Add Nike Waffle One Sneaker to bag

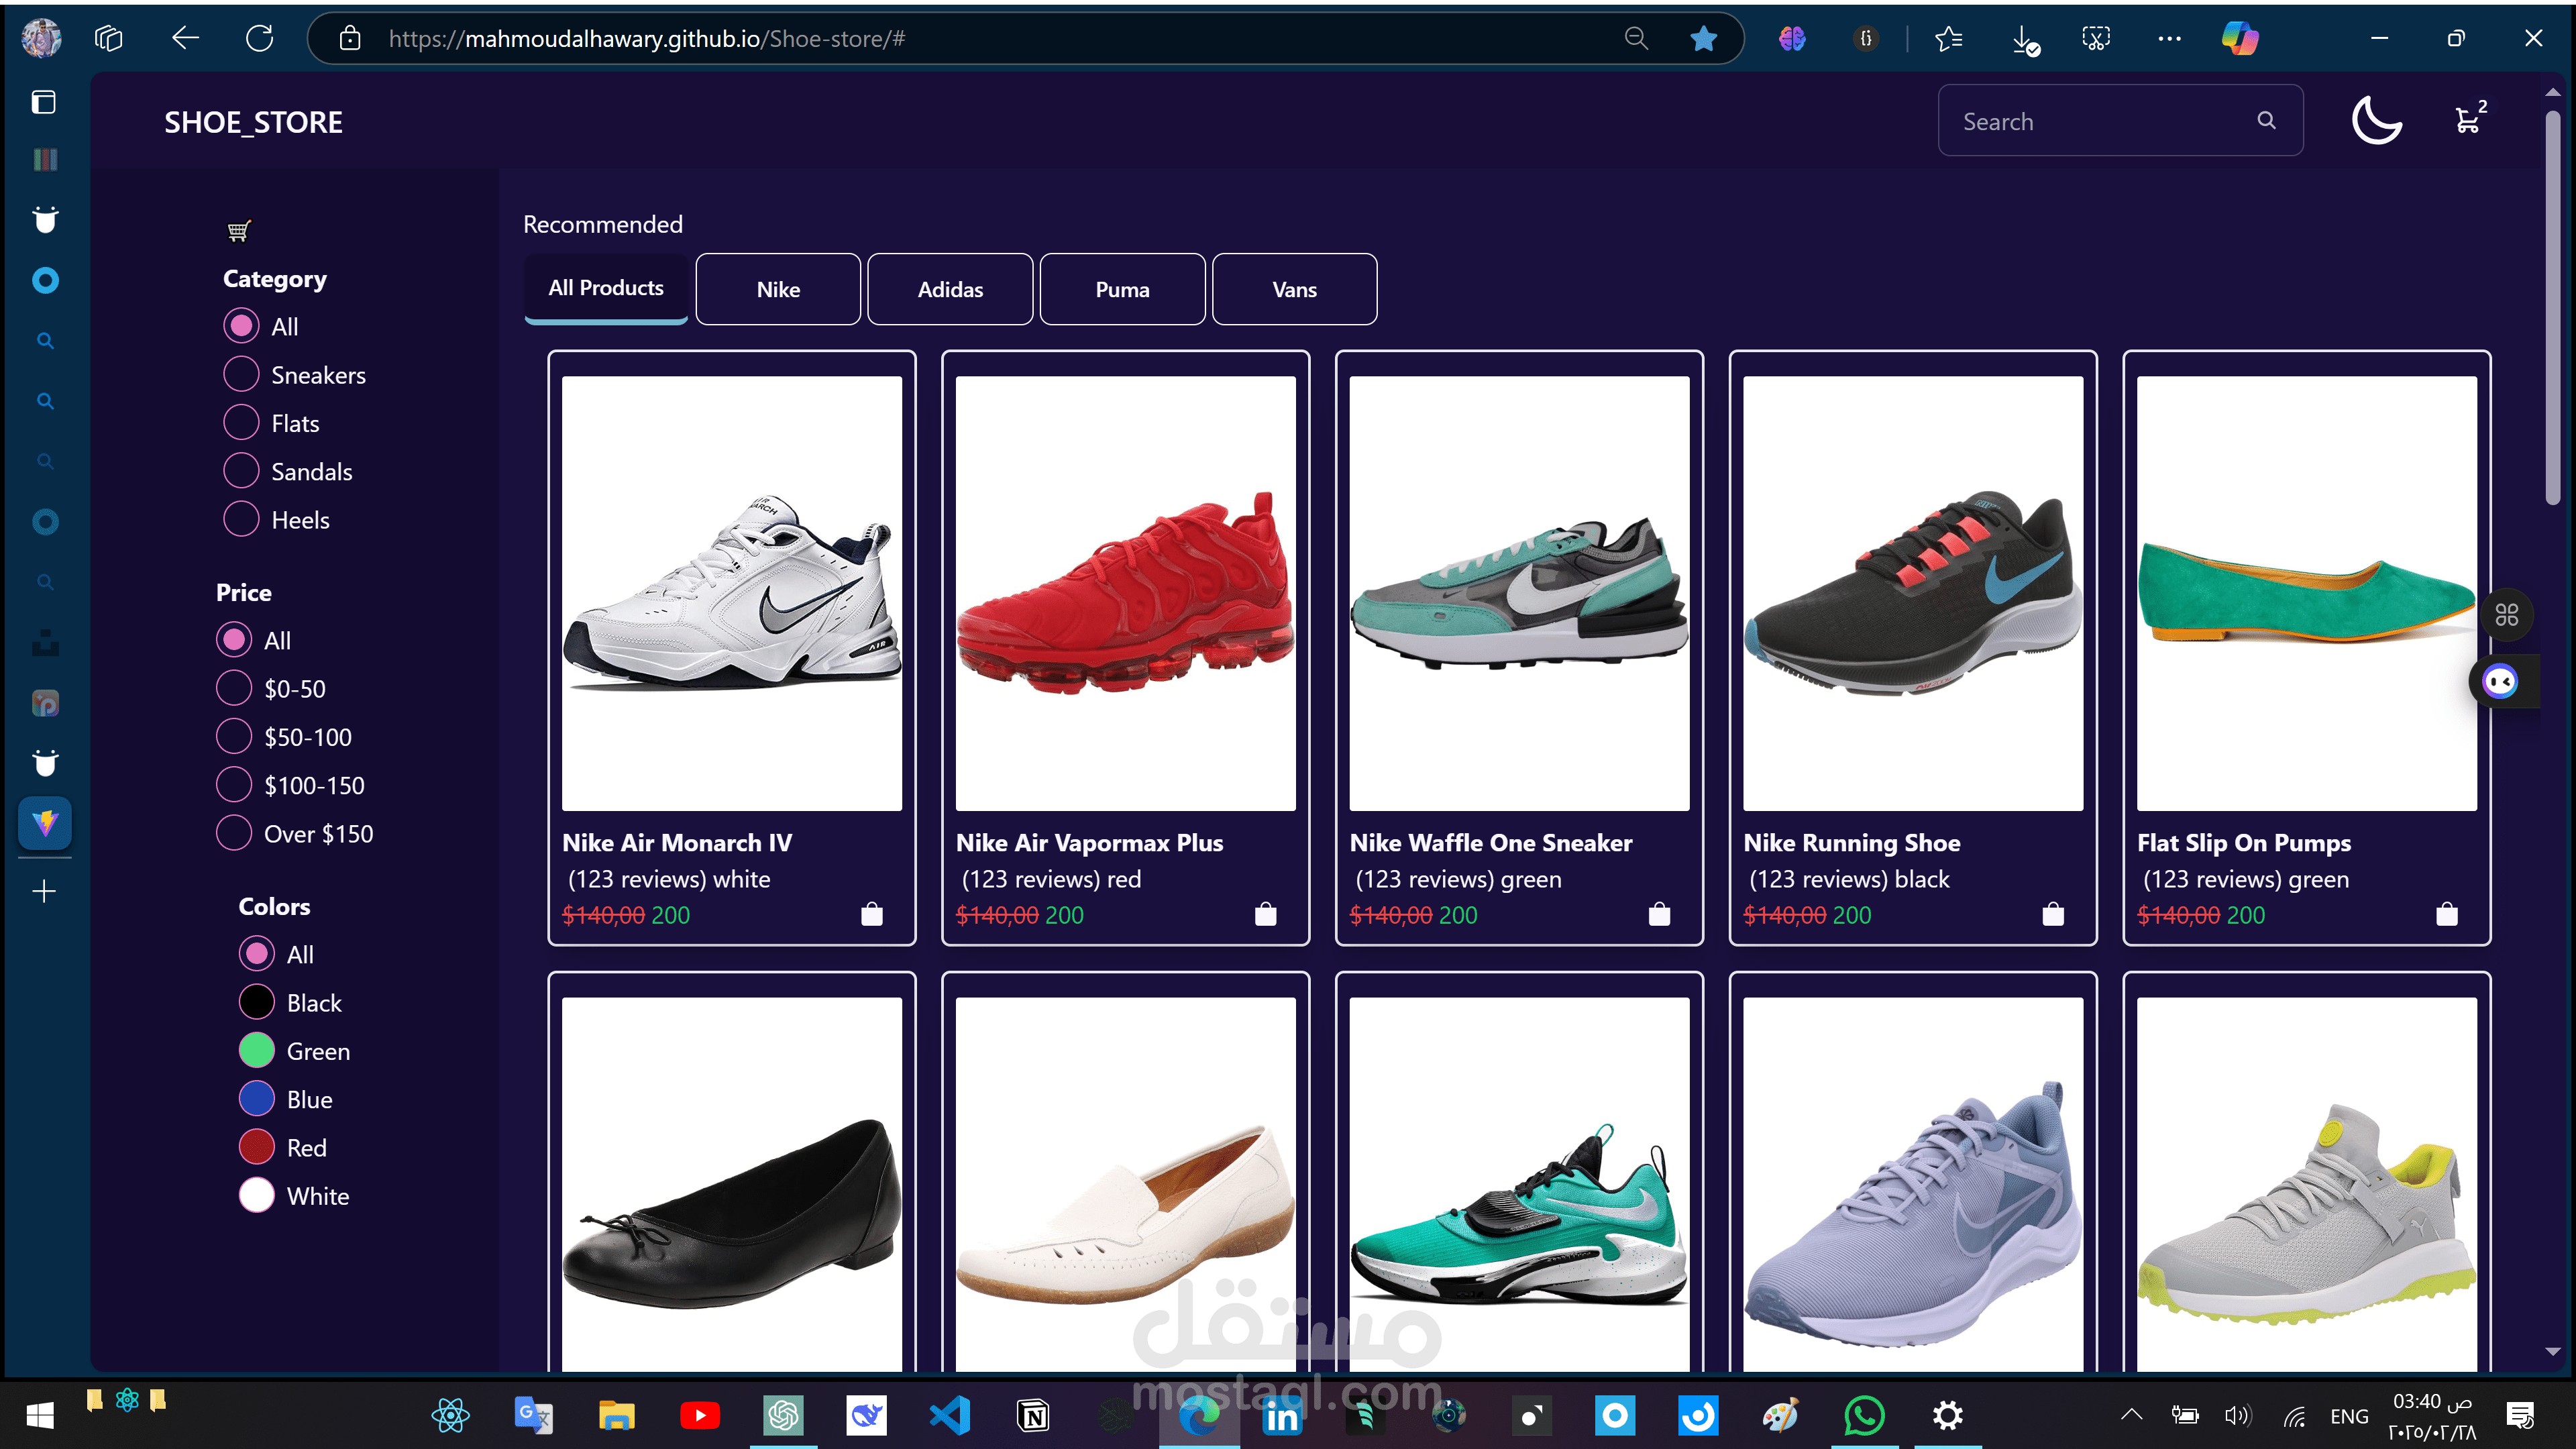[x=1659, y=914]
